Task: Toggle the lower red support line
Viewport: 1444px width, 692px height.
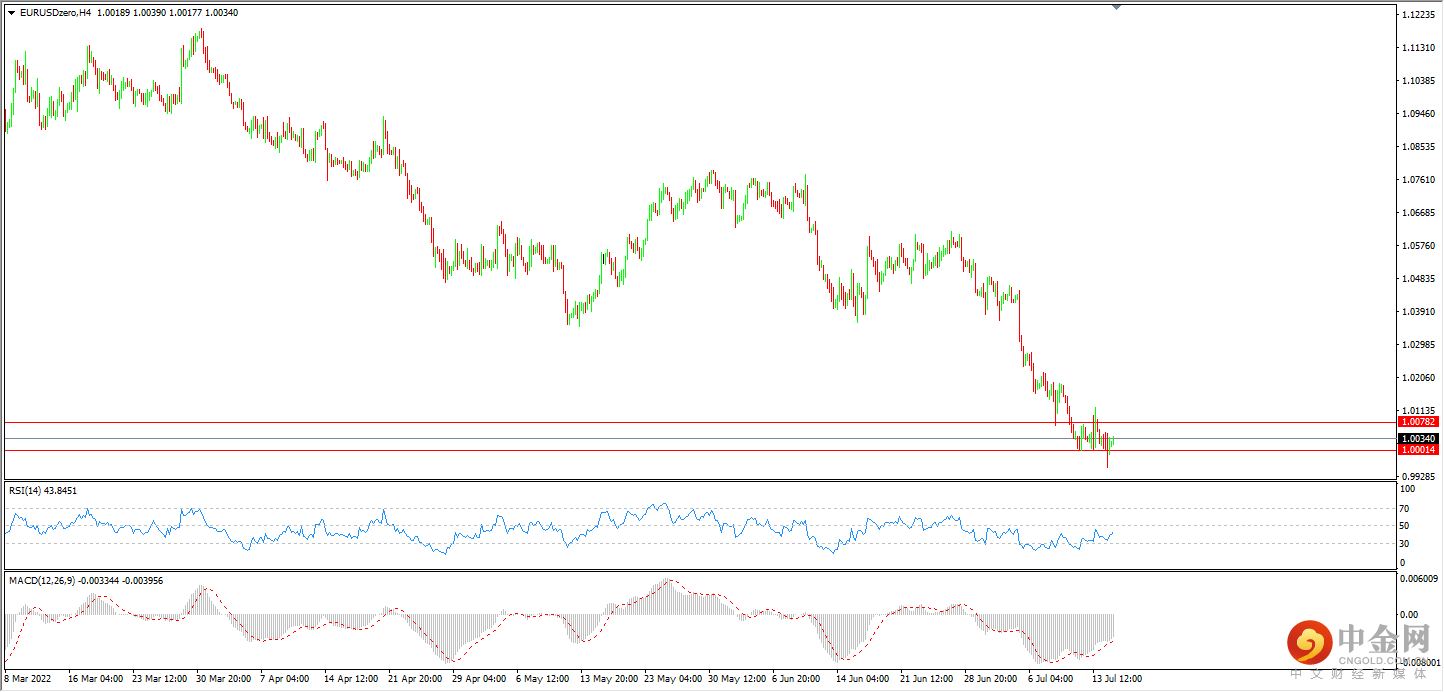Action: pos(700,450)
